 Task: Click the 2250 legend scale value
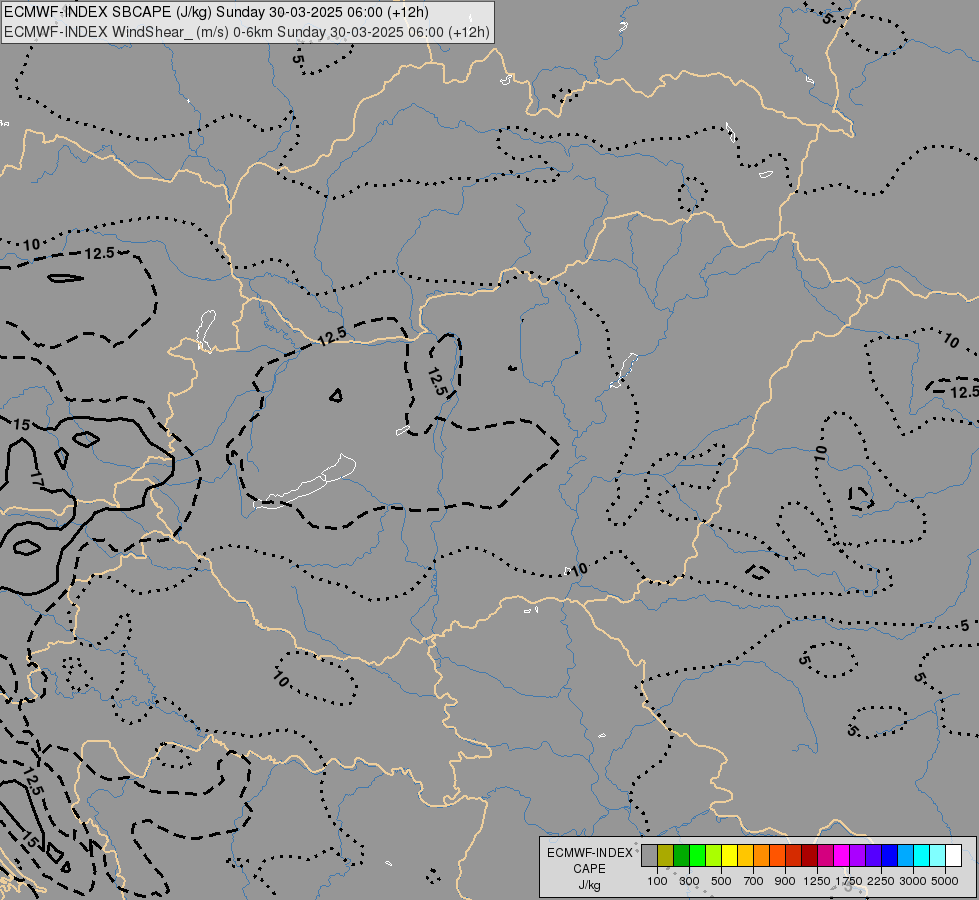click(881, 881)
